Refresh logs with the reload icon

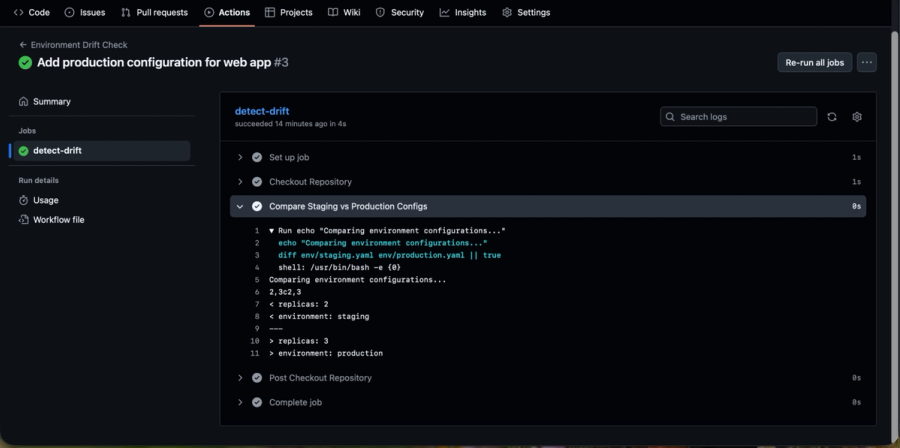point(832,116)
